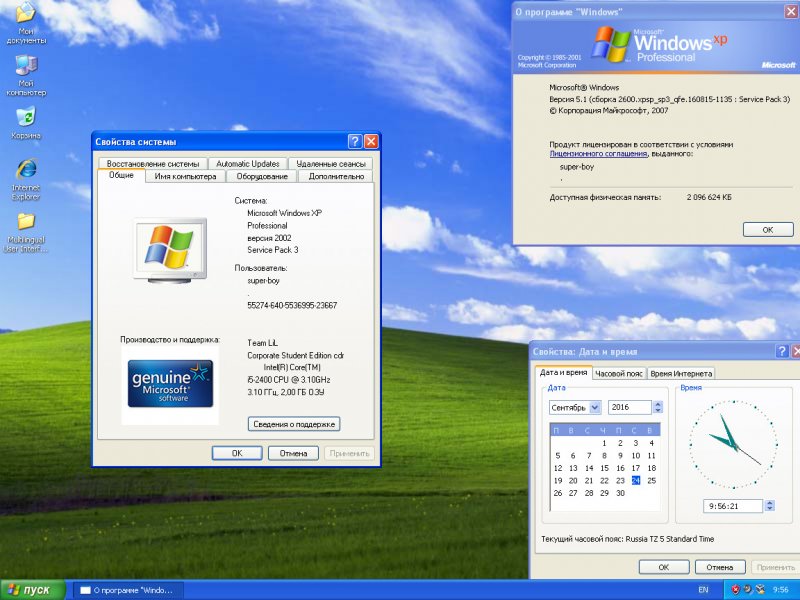Switch to Удаленные сеансы tab
This screenshot has width=800, height=600.
[x=331, y=164]
